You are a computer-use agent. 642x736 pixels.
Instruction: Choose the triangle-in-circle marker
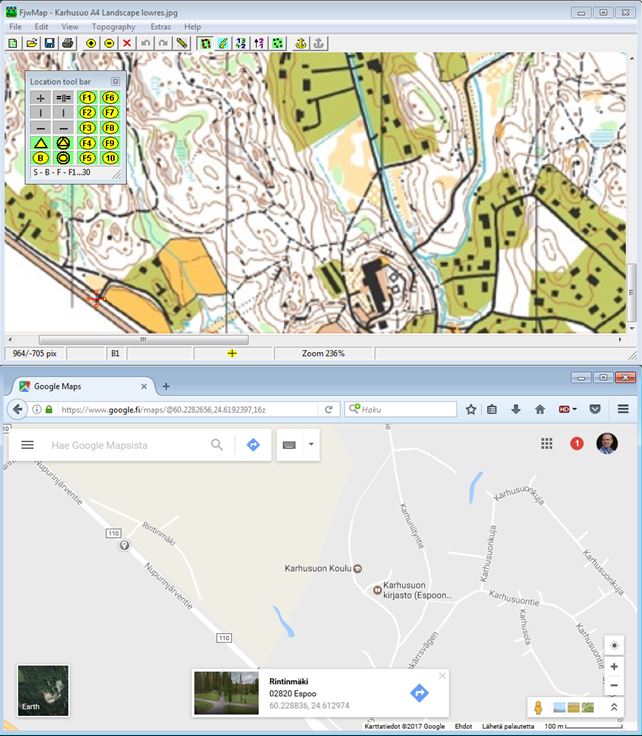(63, 143)
